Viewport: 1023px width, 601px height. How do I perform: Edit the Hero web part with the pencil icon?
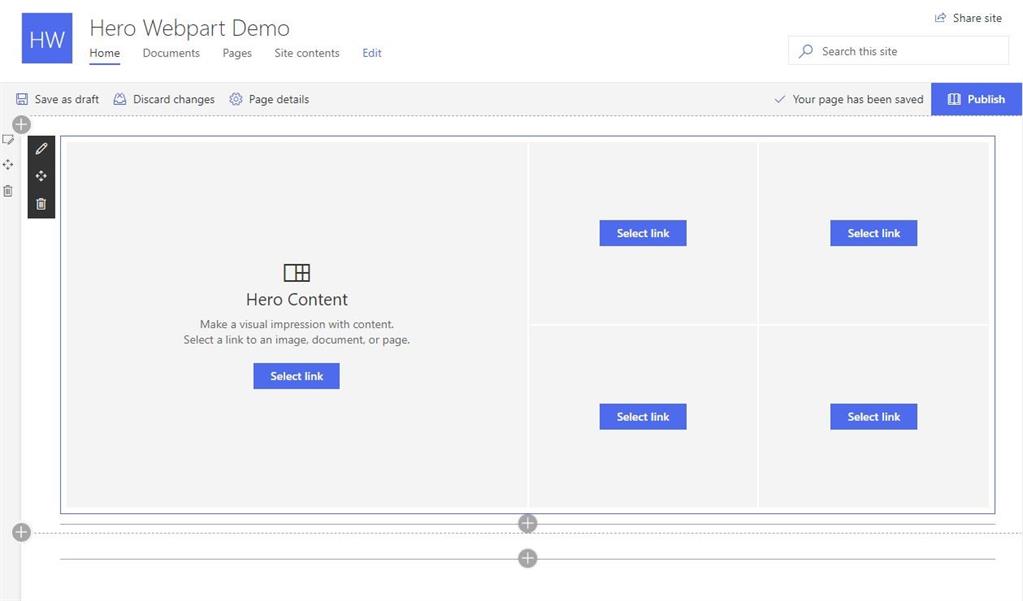(40, 148)
